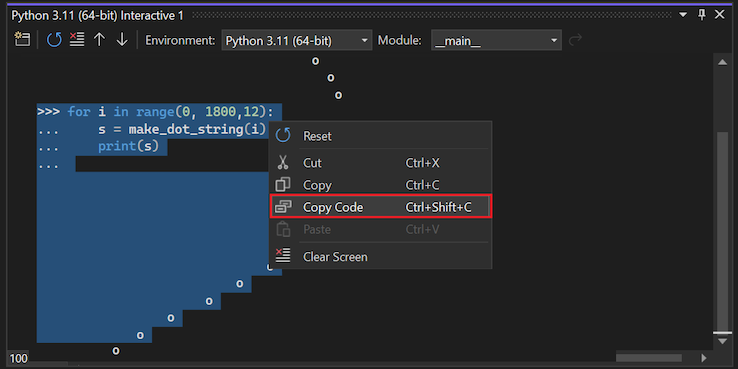Click the Clear Screen toolbar icon
Viewport: 738px width, 369px height.
[x=77, y=40]
